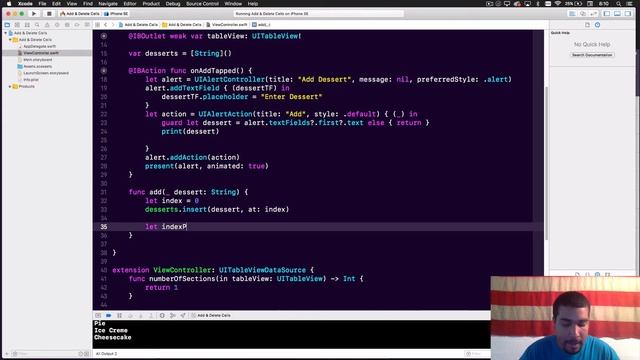Select LaunchScreen.storyboard in the navigator
Image resolution: width=640 pixels, height=360 pixels.
[x=46, y=73]
